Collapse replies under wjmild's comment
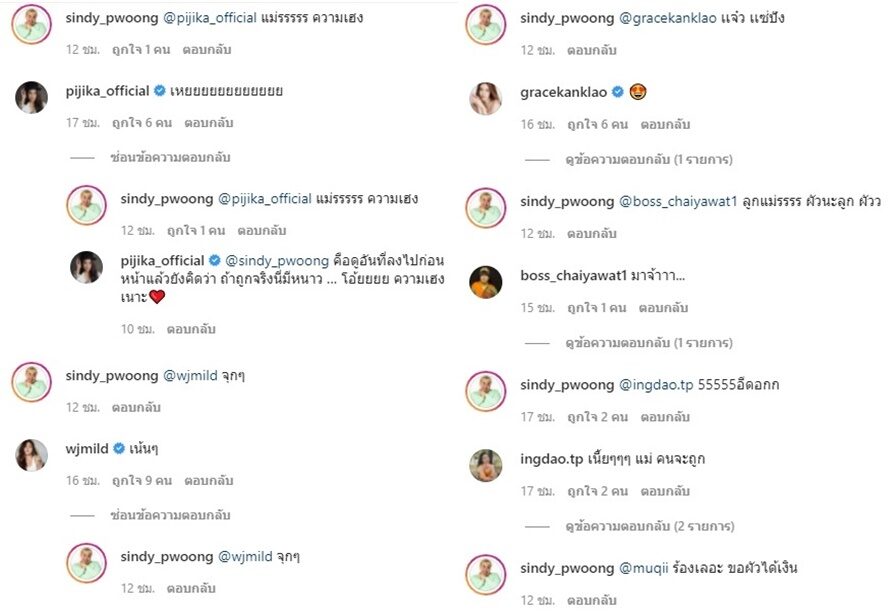 (170, 515)
